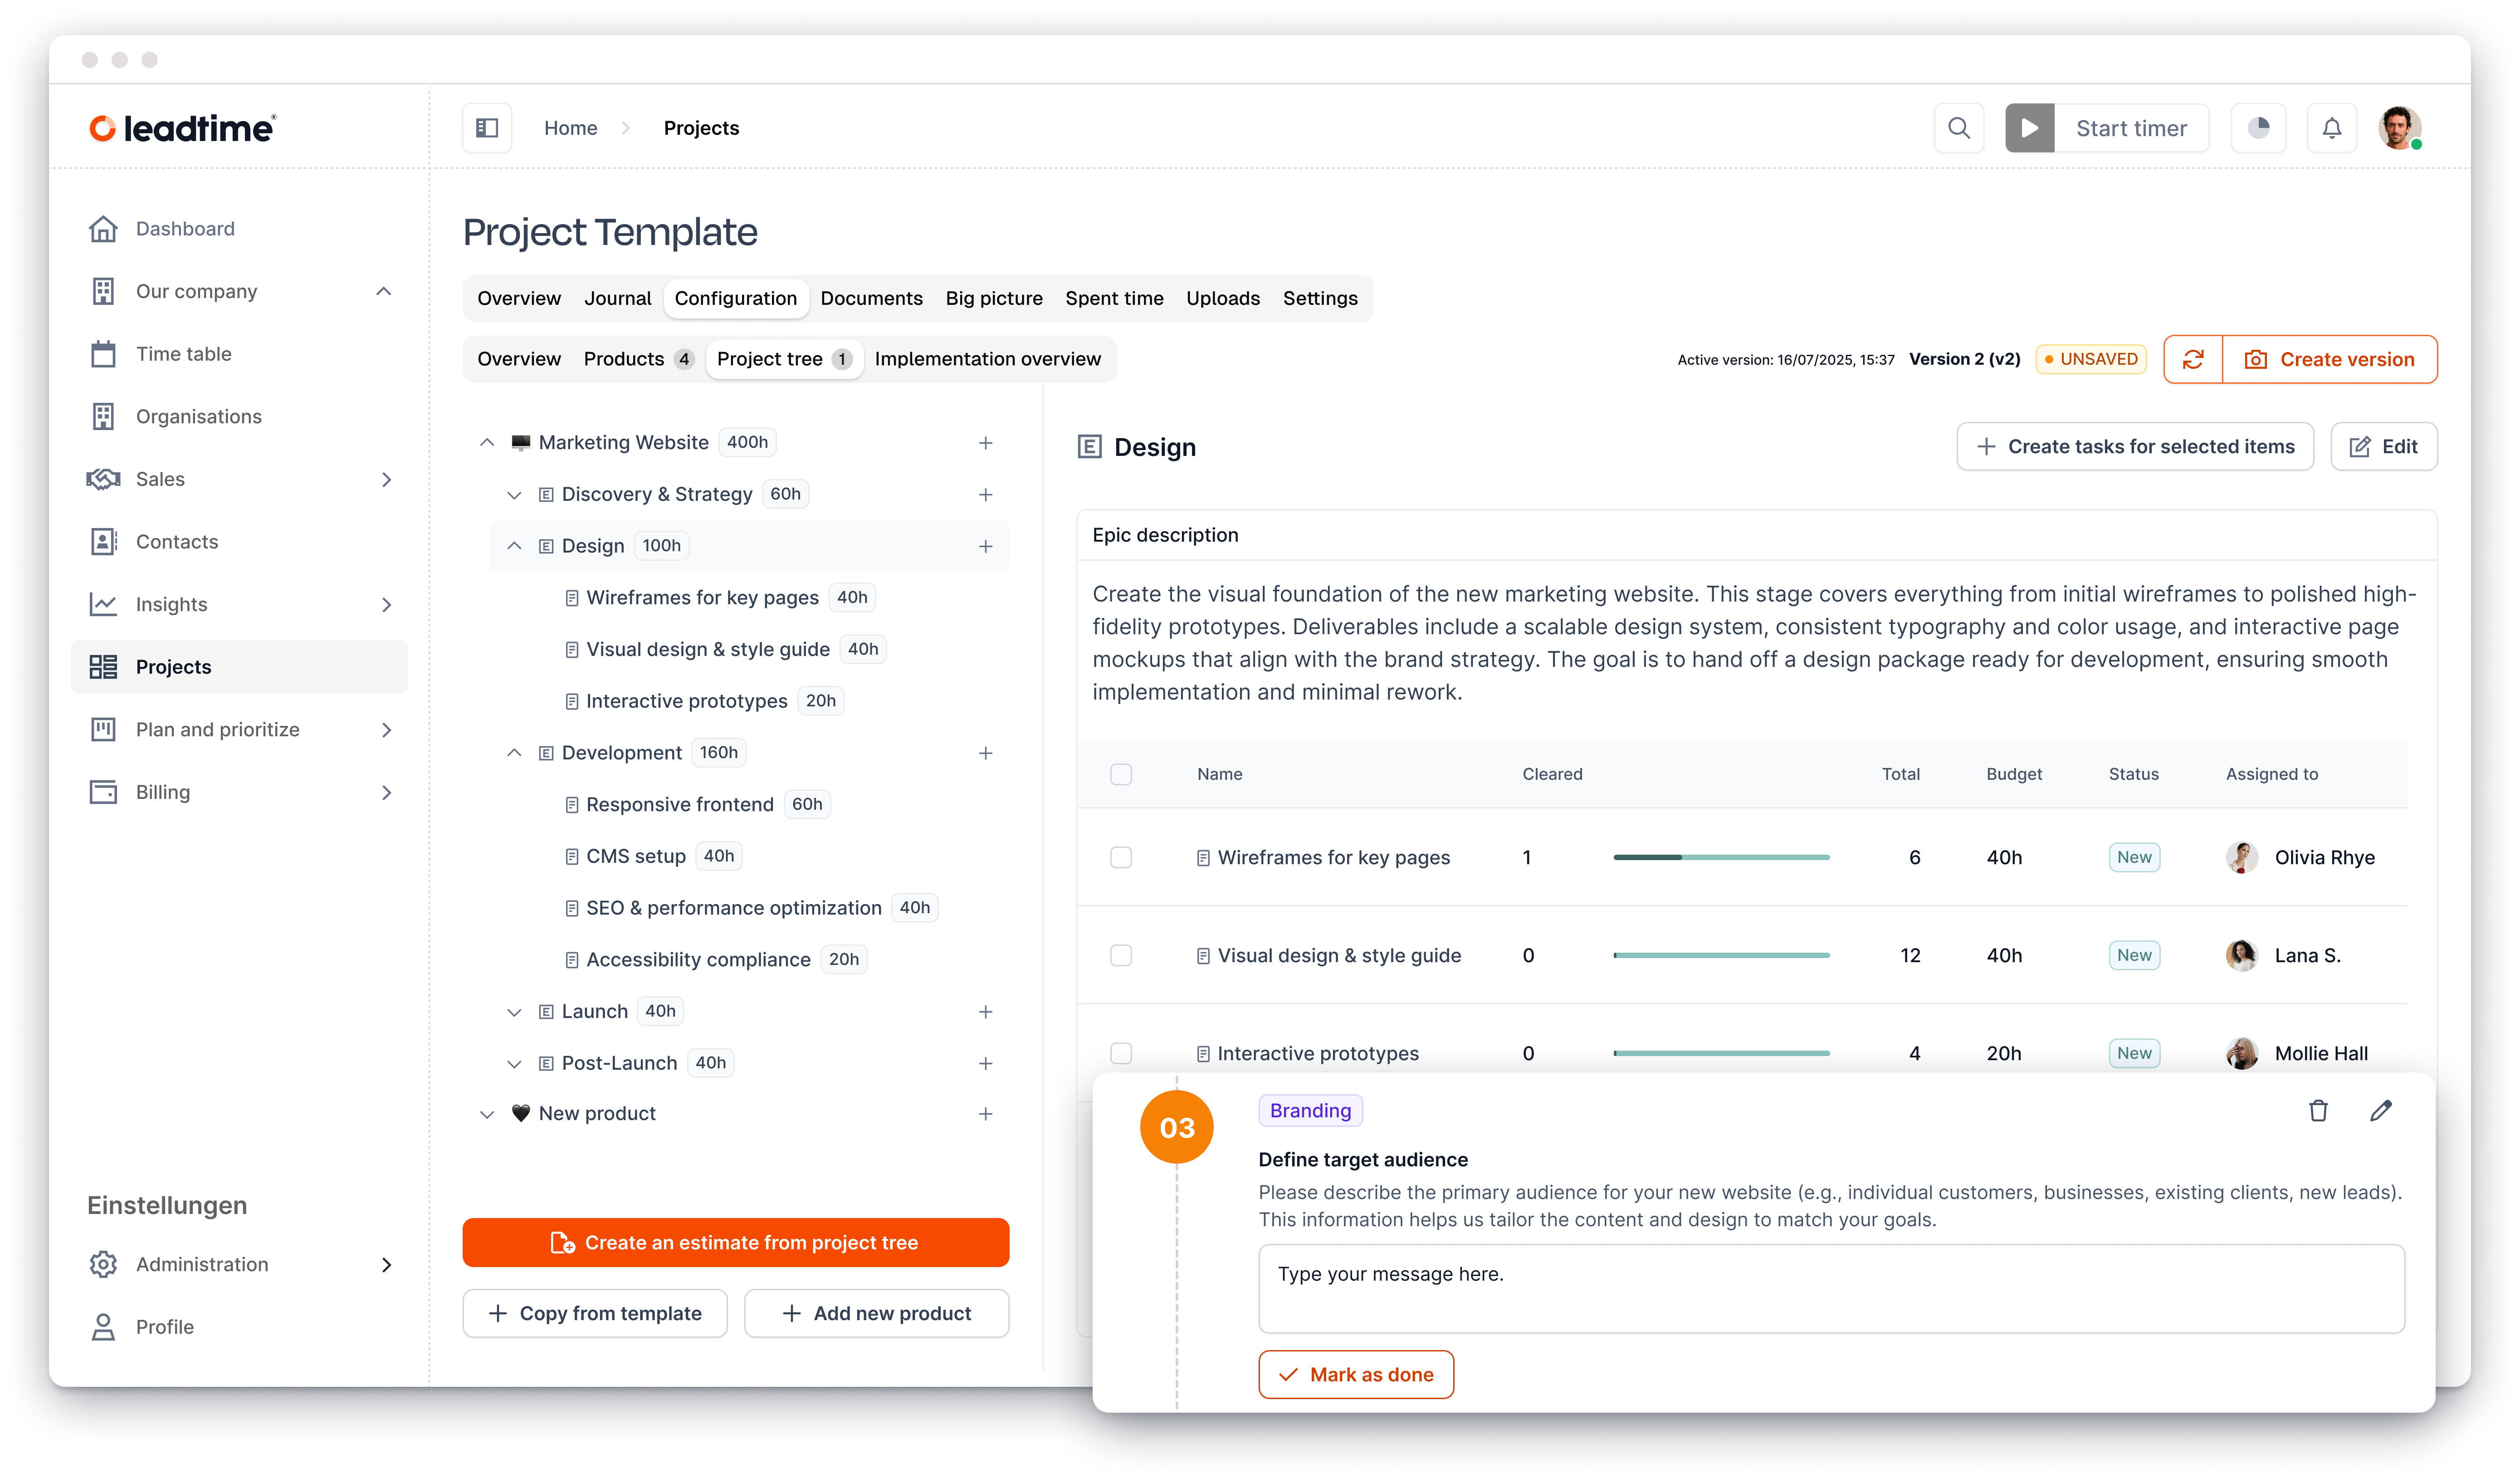Expand the Sales sidebar submenu

pyautogui.click(x=387, y=479)
